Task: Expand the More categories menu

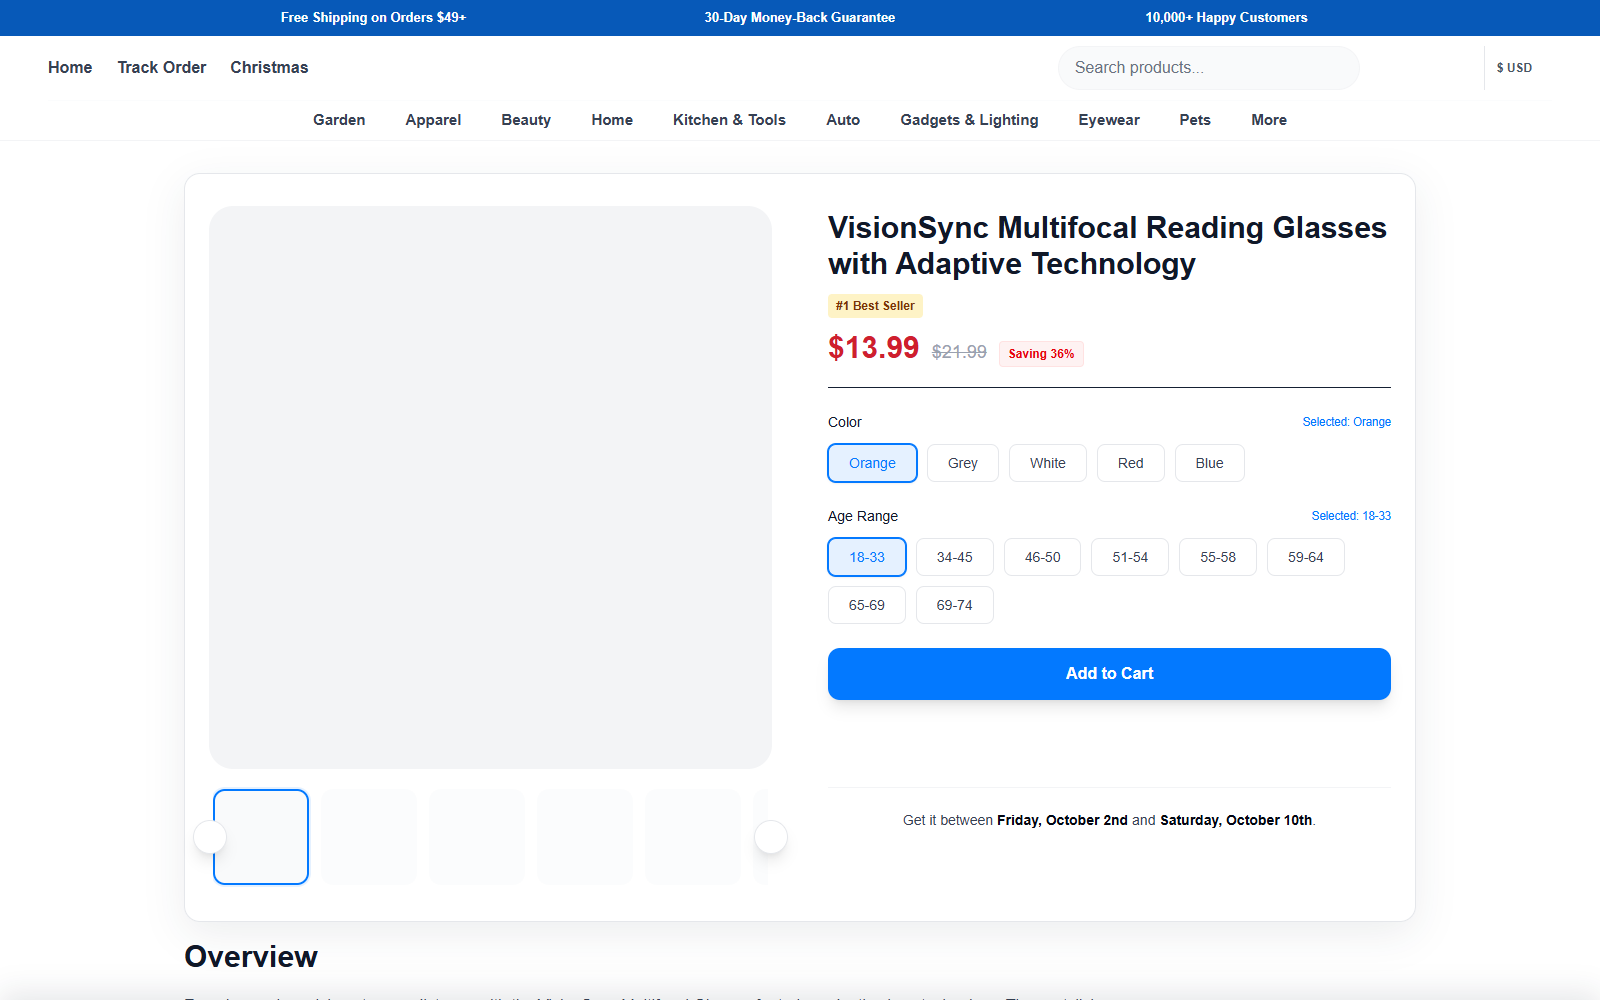Action: coord(1269,120)
